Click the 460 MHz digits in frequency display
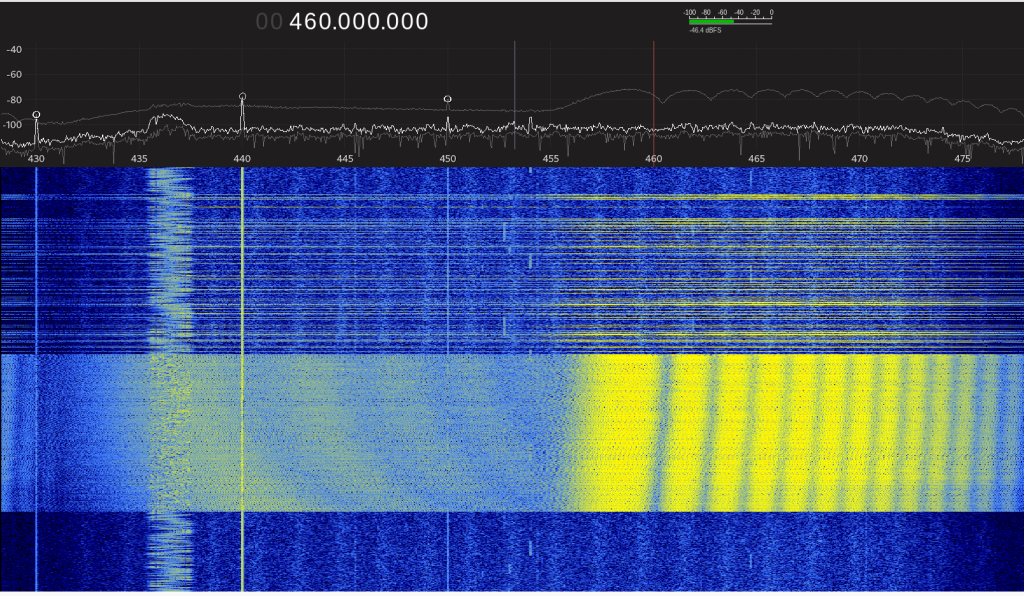Image resolution: width=1024 pixels, height=596 pixels. tap(312, 22)
